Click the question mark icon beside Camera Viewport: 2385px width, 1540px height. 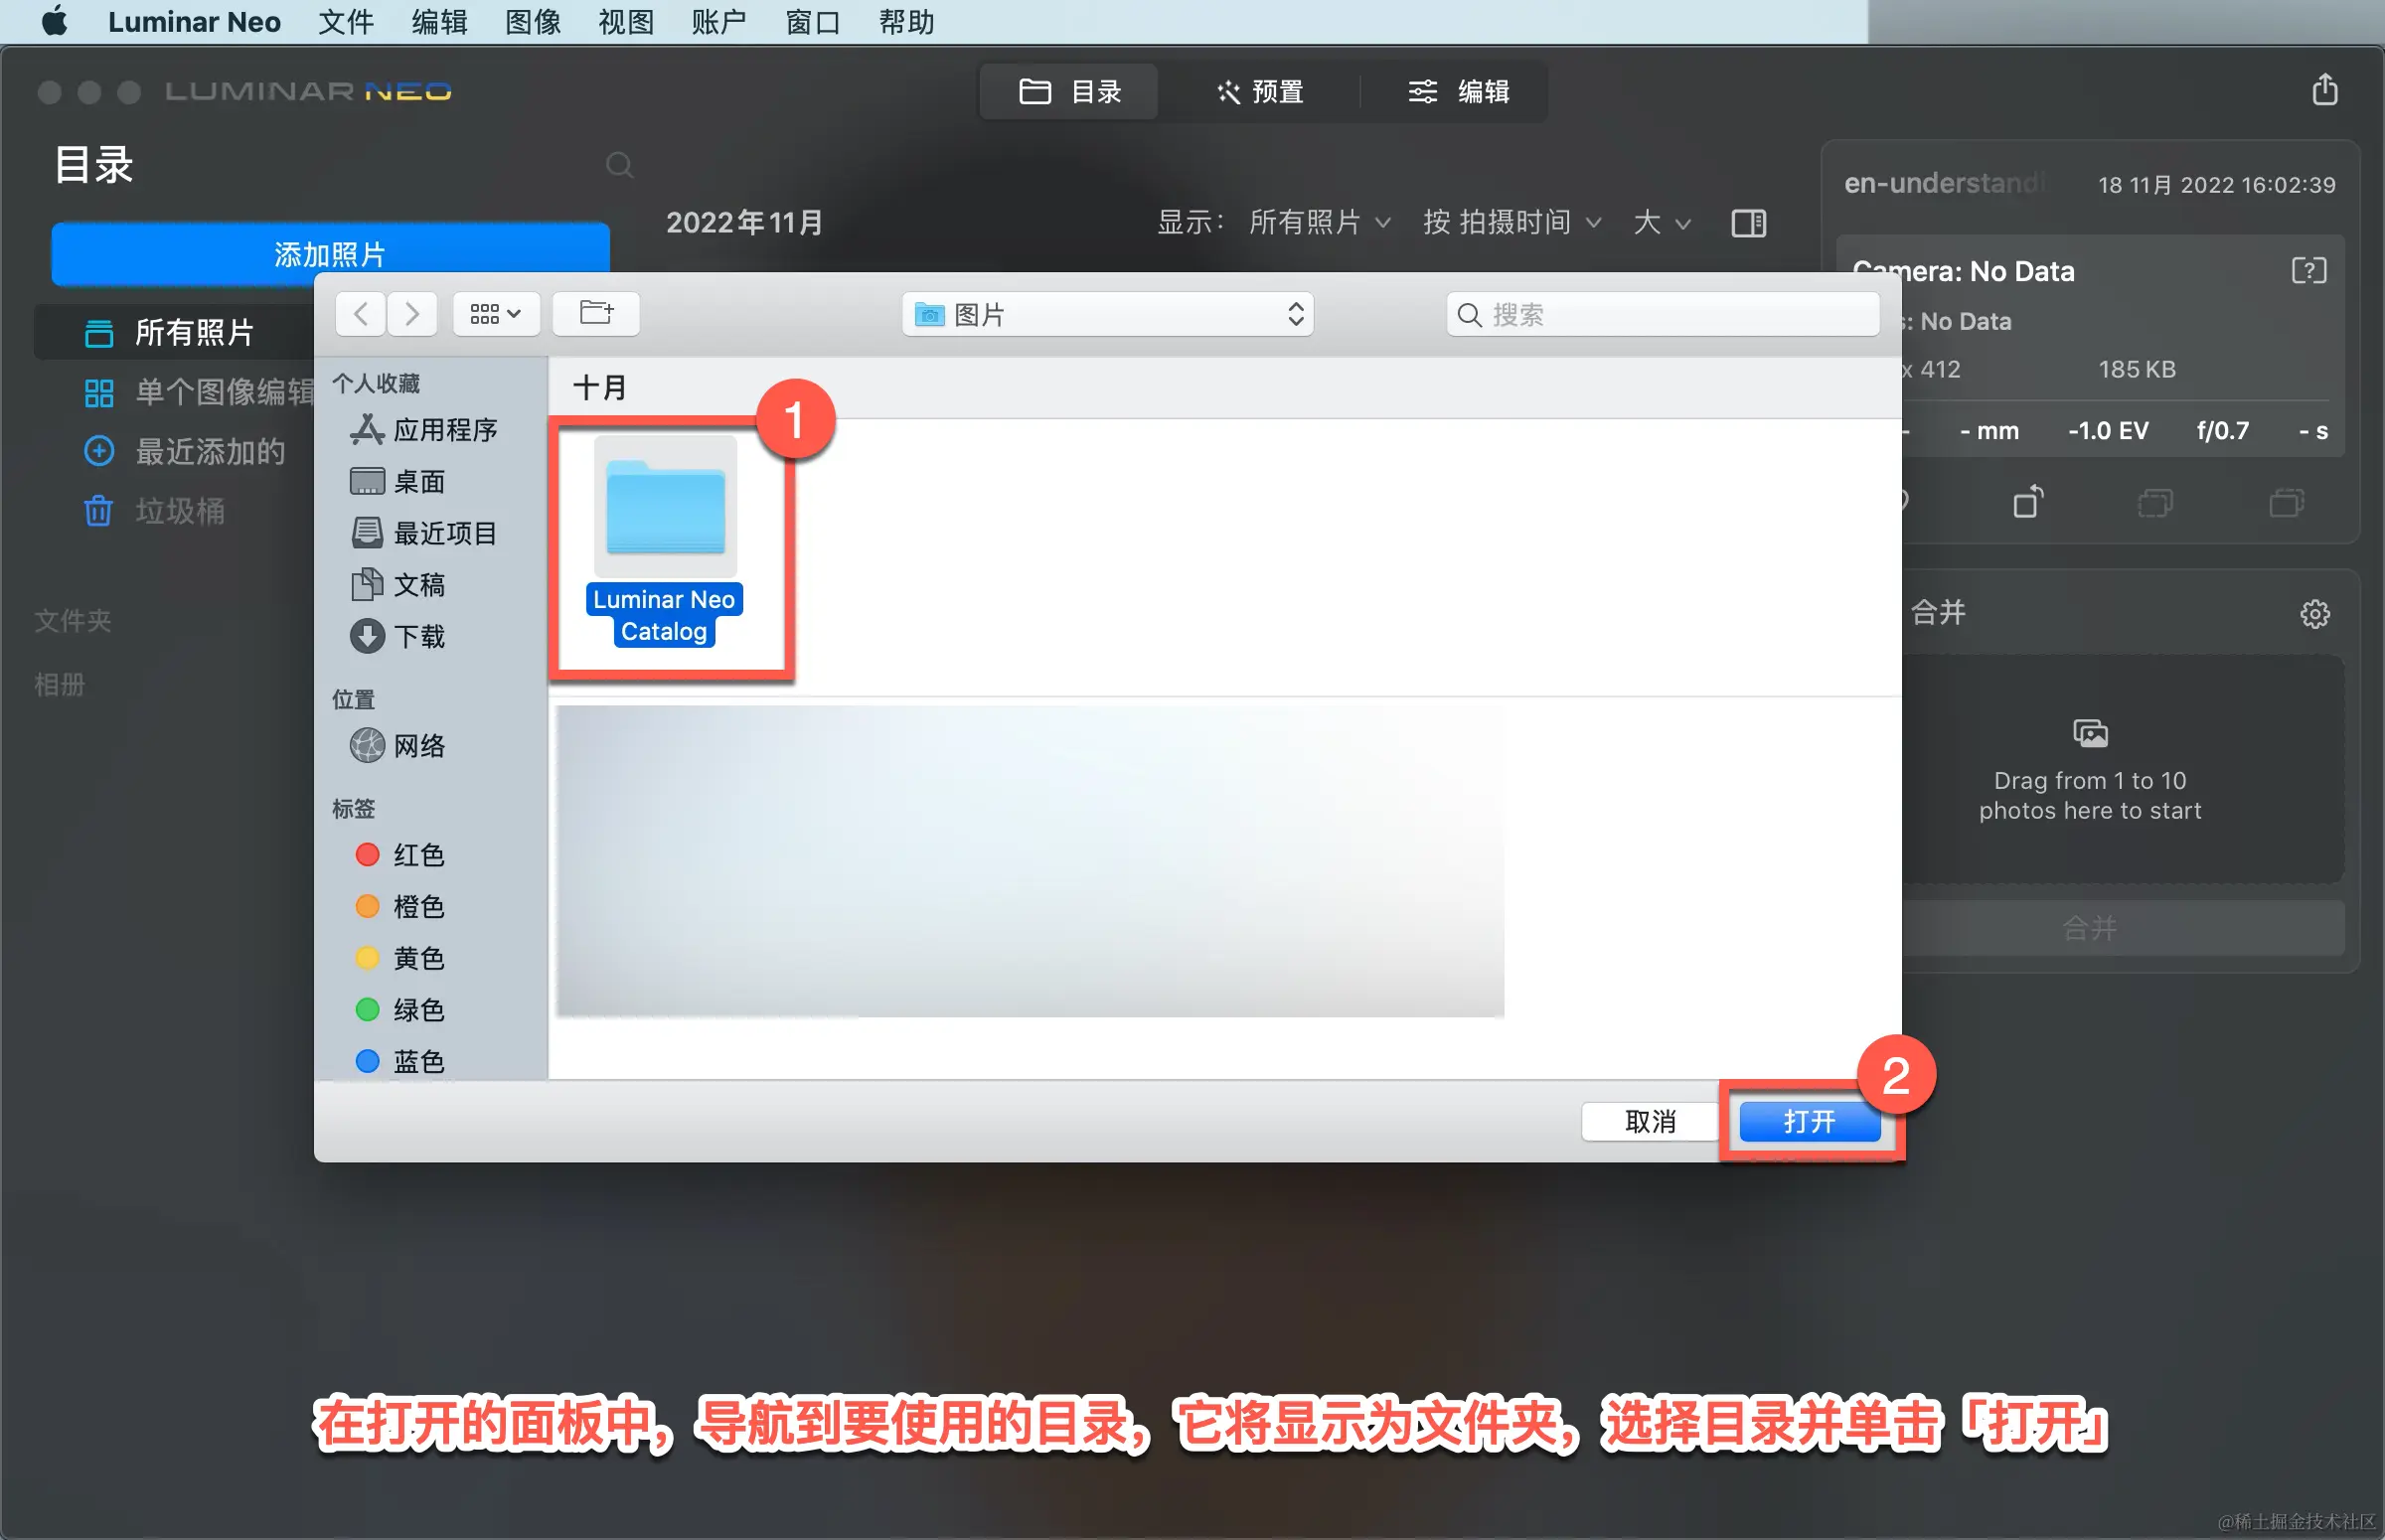[x=2308, y=271]
